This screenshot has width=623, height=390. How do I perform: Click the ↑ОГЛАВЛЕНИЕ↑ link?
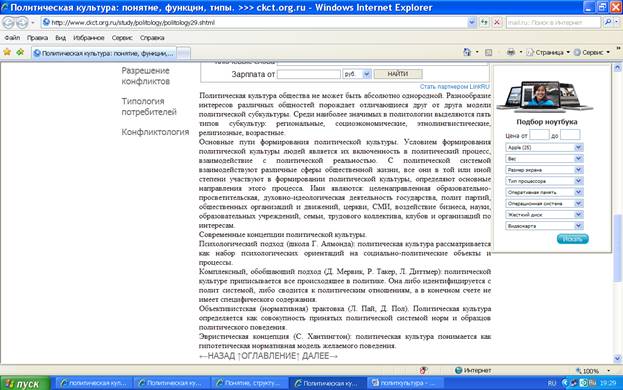pos(268,356)
